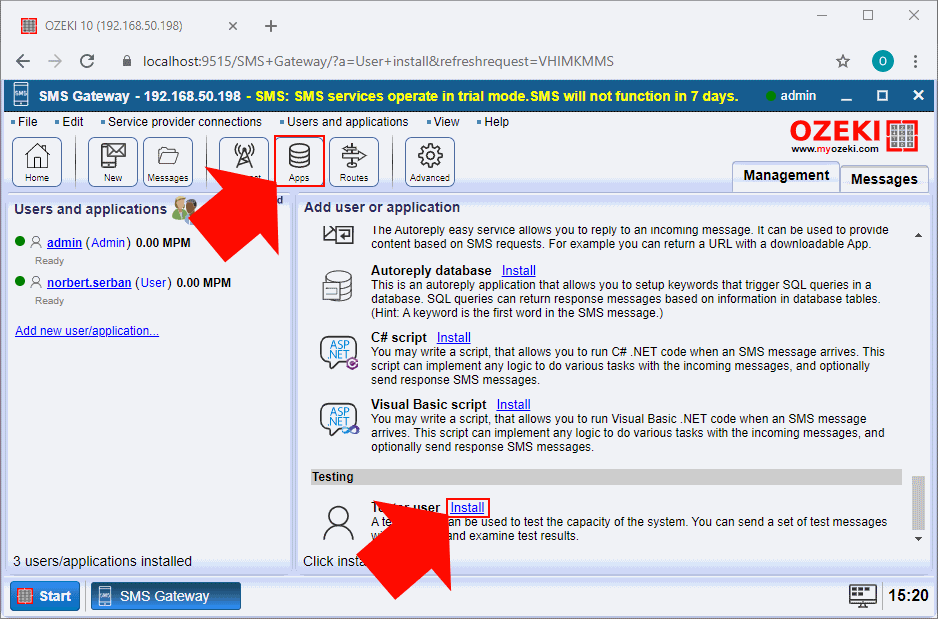Viewport: 938px width, 619px height.
Task: Bookmark the page with the star icon
Action: click(842, 61)
